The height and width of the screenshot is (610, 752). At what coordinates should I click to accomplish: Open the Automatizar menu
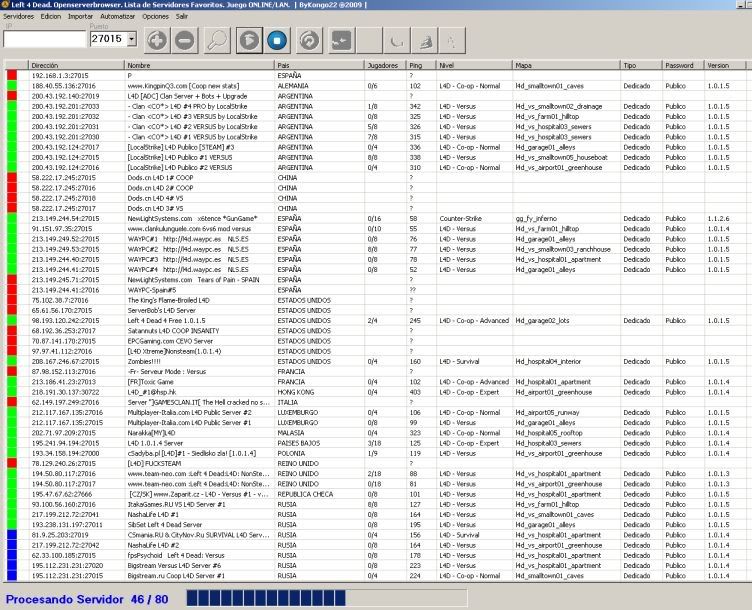pos(118,16)
